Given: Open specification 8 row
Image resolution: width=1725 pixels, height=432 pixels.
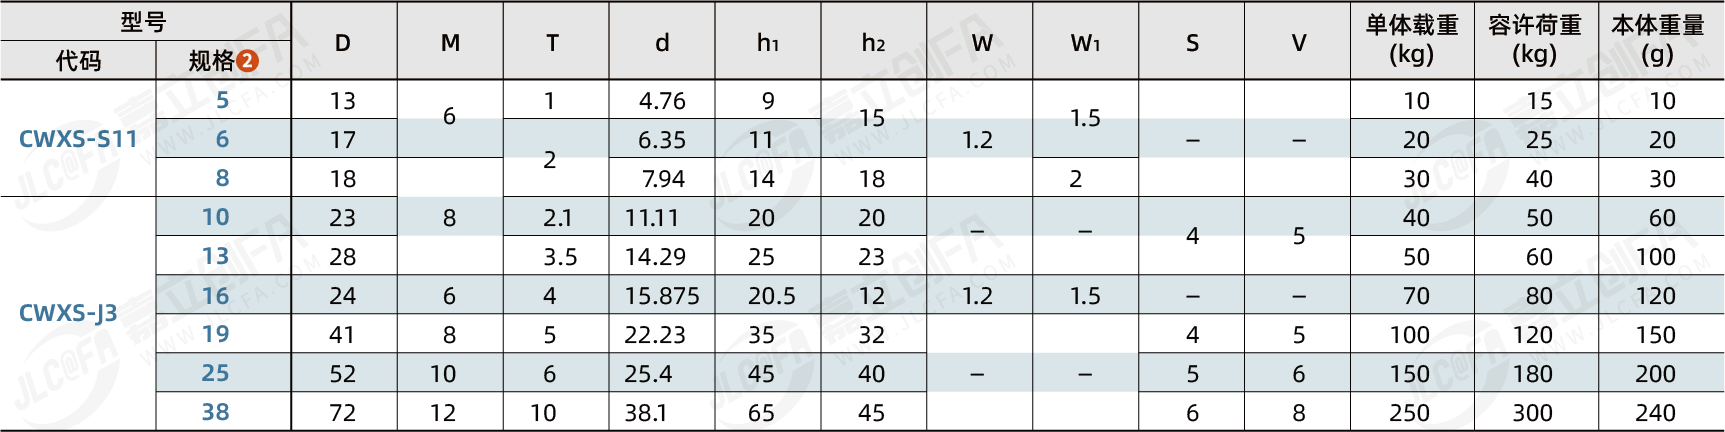Looking at the screenshot, I should pyautogui.click(x=223, y=178).
